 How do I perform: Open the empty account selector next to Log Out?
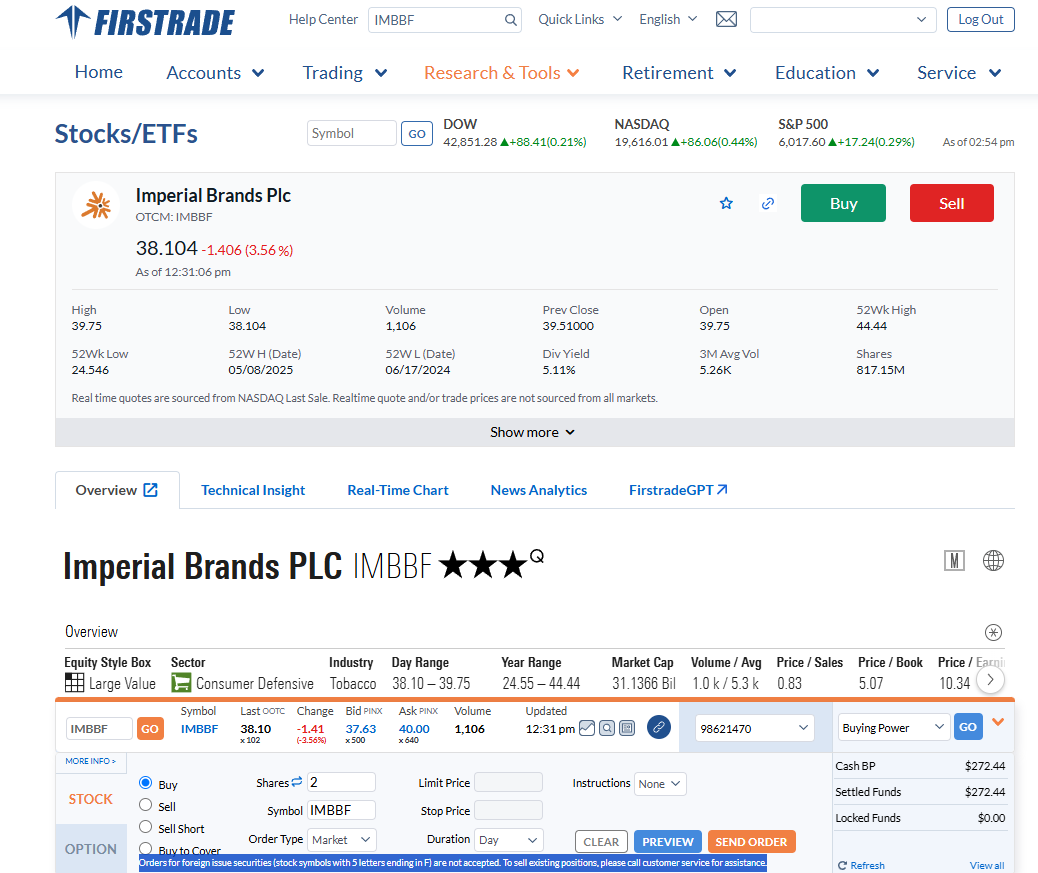click(x=843, y=20)
